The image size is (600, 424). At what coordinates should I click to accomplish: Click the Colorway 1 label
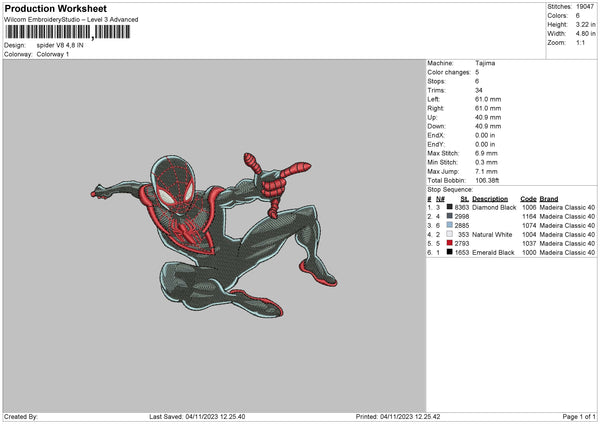pyautogui.click(x=52, y=53)
